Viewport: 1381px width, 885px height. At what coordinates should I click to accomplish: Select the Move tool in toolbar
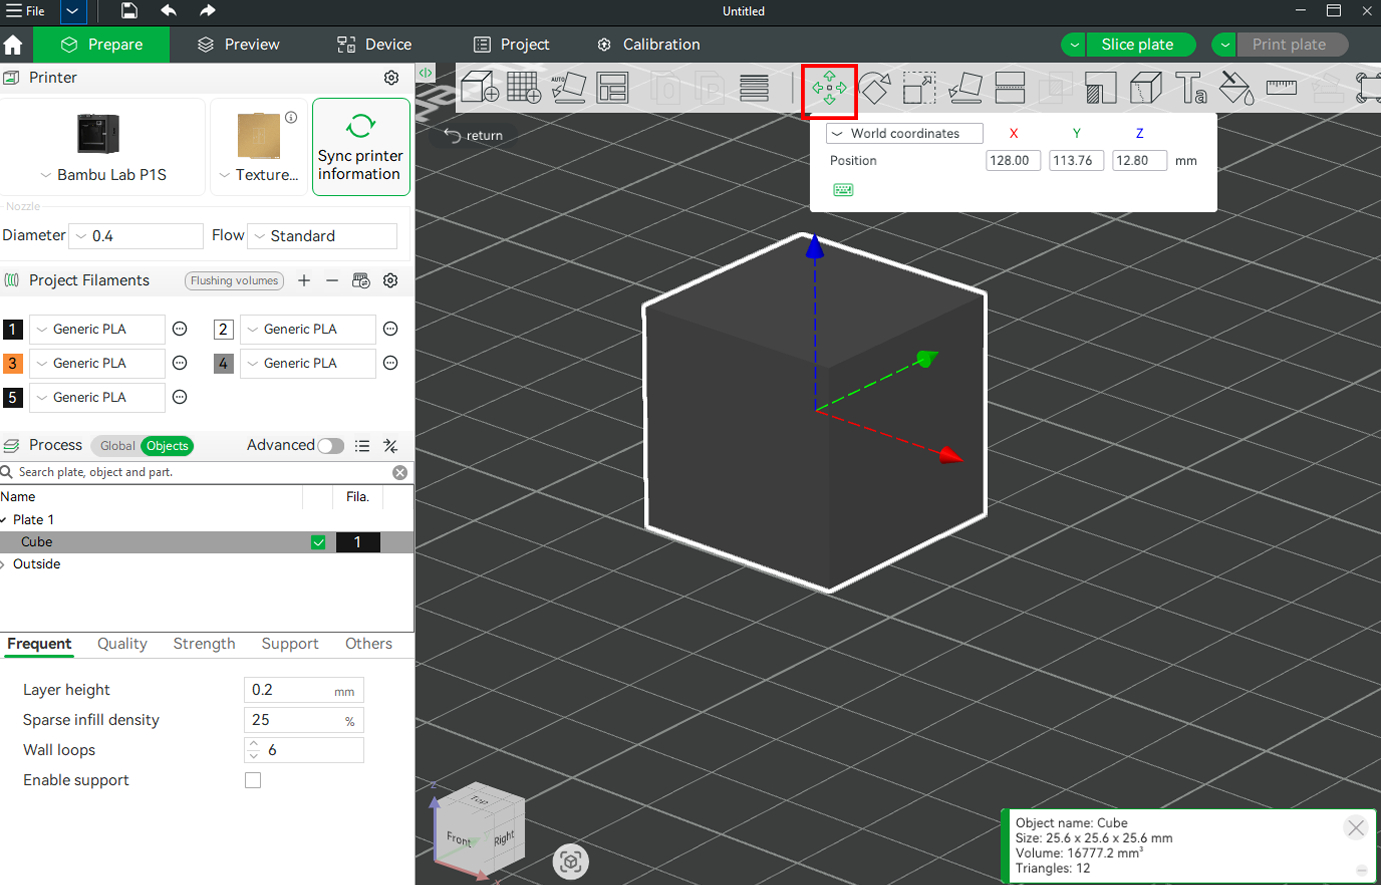[829, 89]
